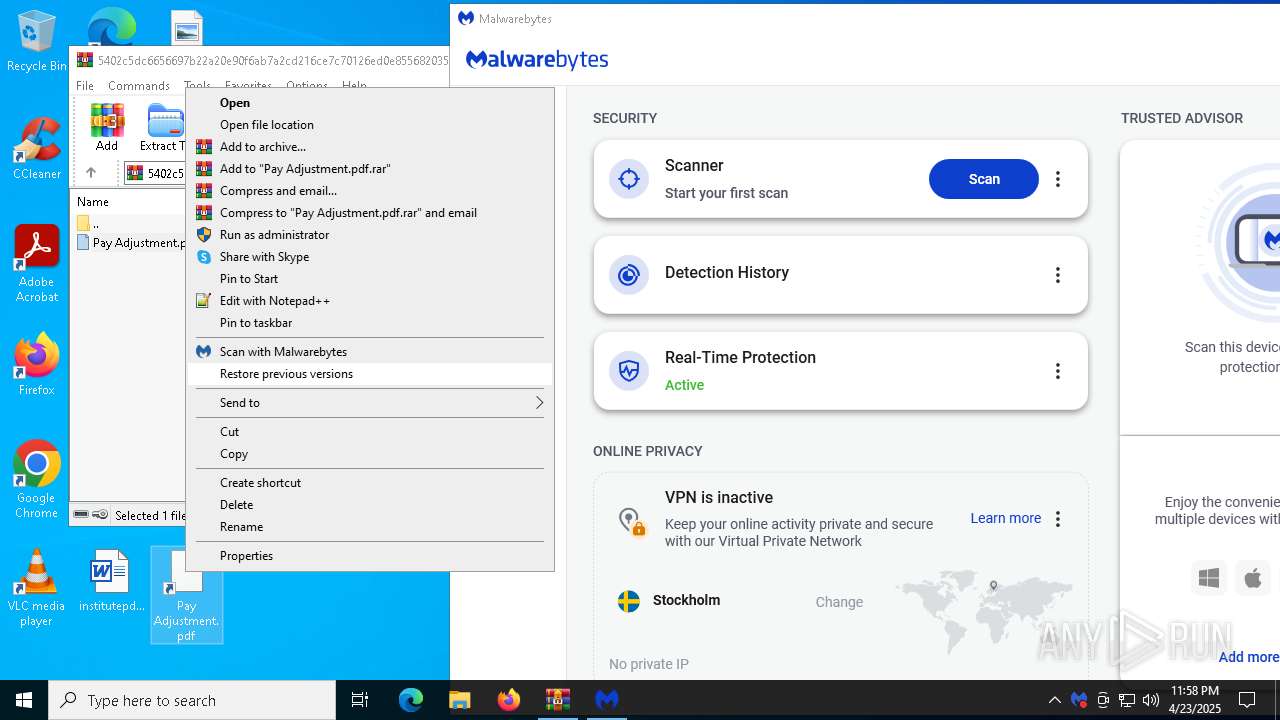
Task: Select Pay Adjustment file in WinRAR list
Action: 130,243
